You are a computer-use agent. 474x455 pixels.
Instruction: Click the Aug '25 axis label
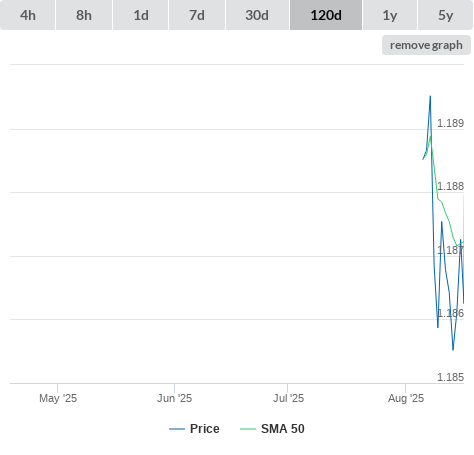pyautogui.click(x=406, y=398)
